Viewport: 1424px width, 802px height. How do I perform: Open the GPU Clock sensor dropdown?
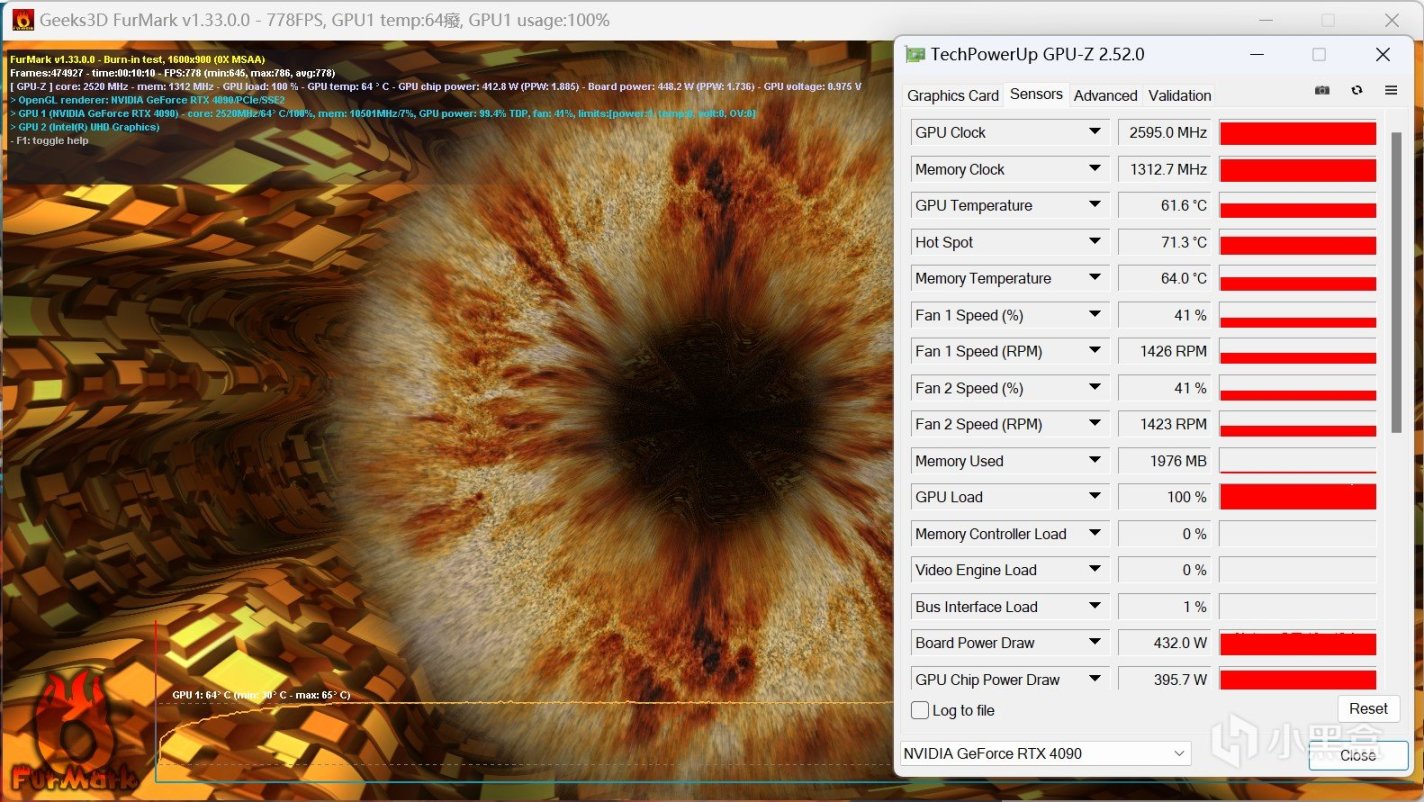[x=1095, y=132]
